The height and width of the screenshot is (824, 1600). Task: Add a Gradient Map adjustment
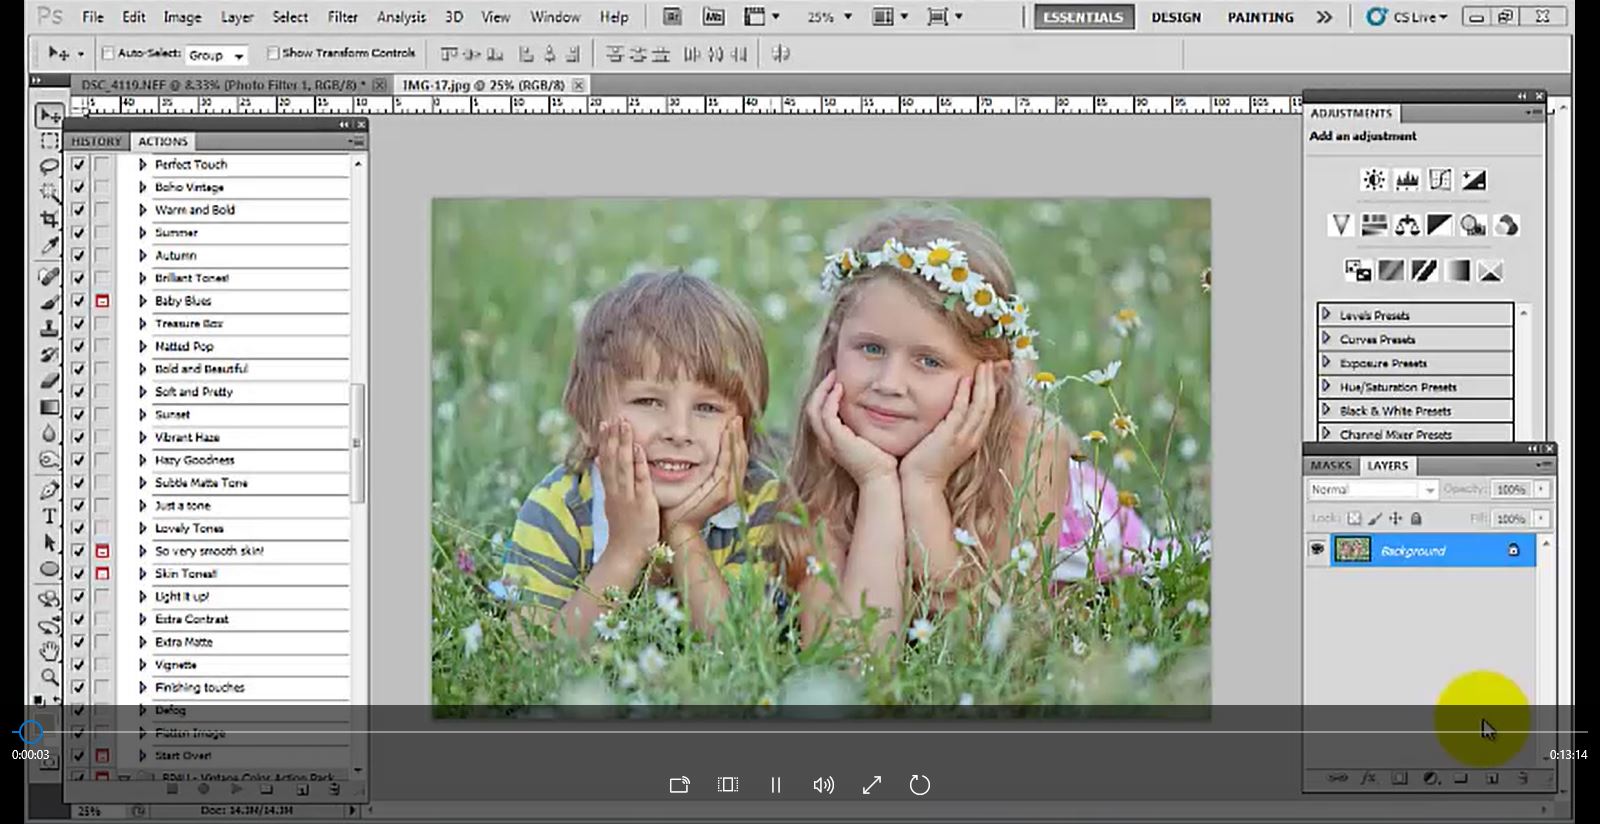pos(1457,270)
